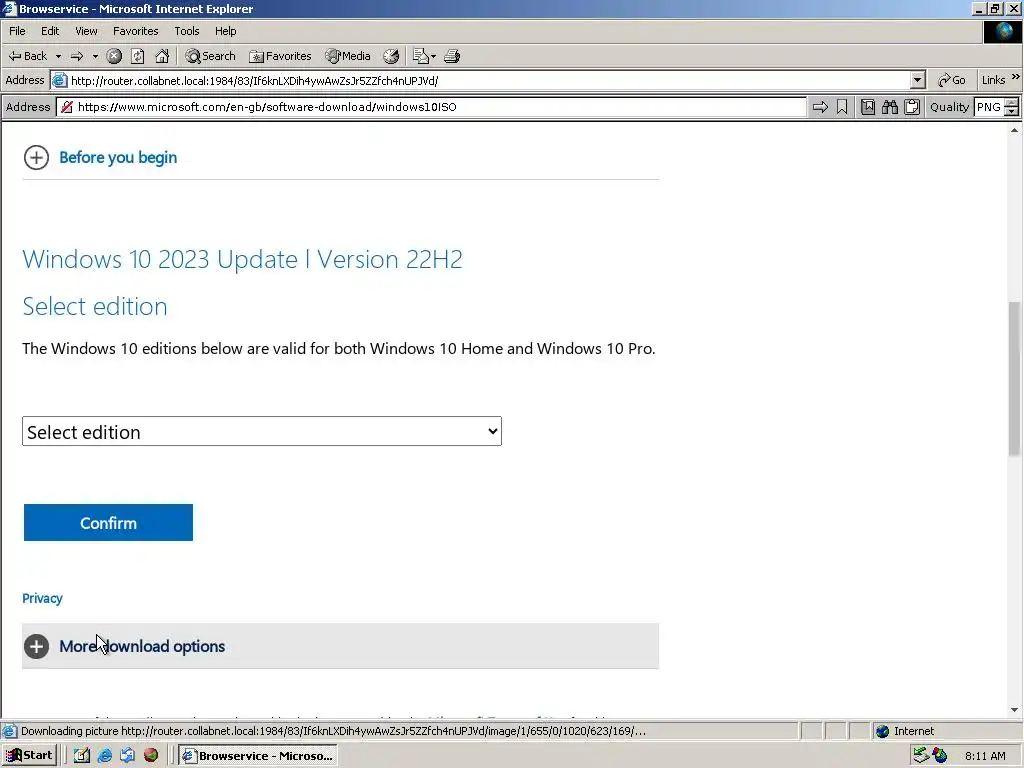
Task: Click the Windows Start button
Action: click(x=30, y=756)
